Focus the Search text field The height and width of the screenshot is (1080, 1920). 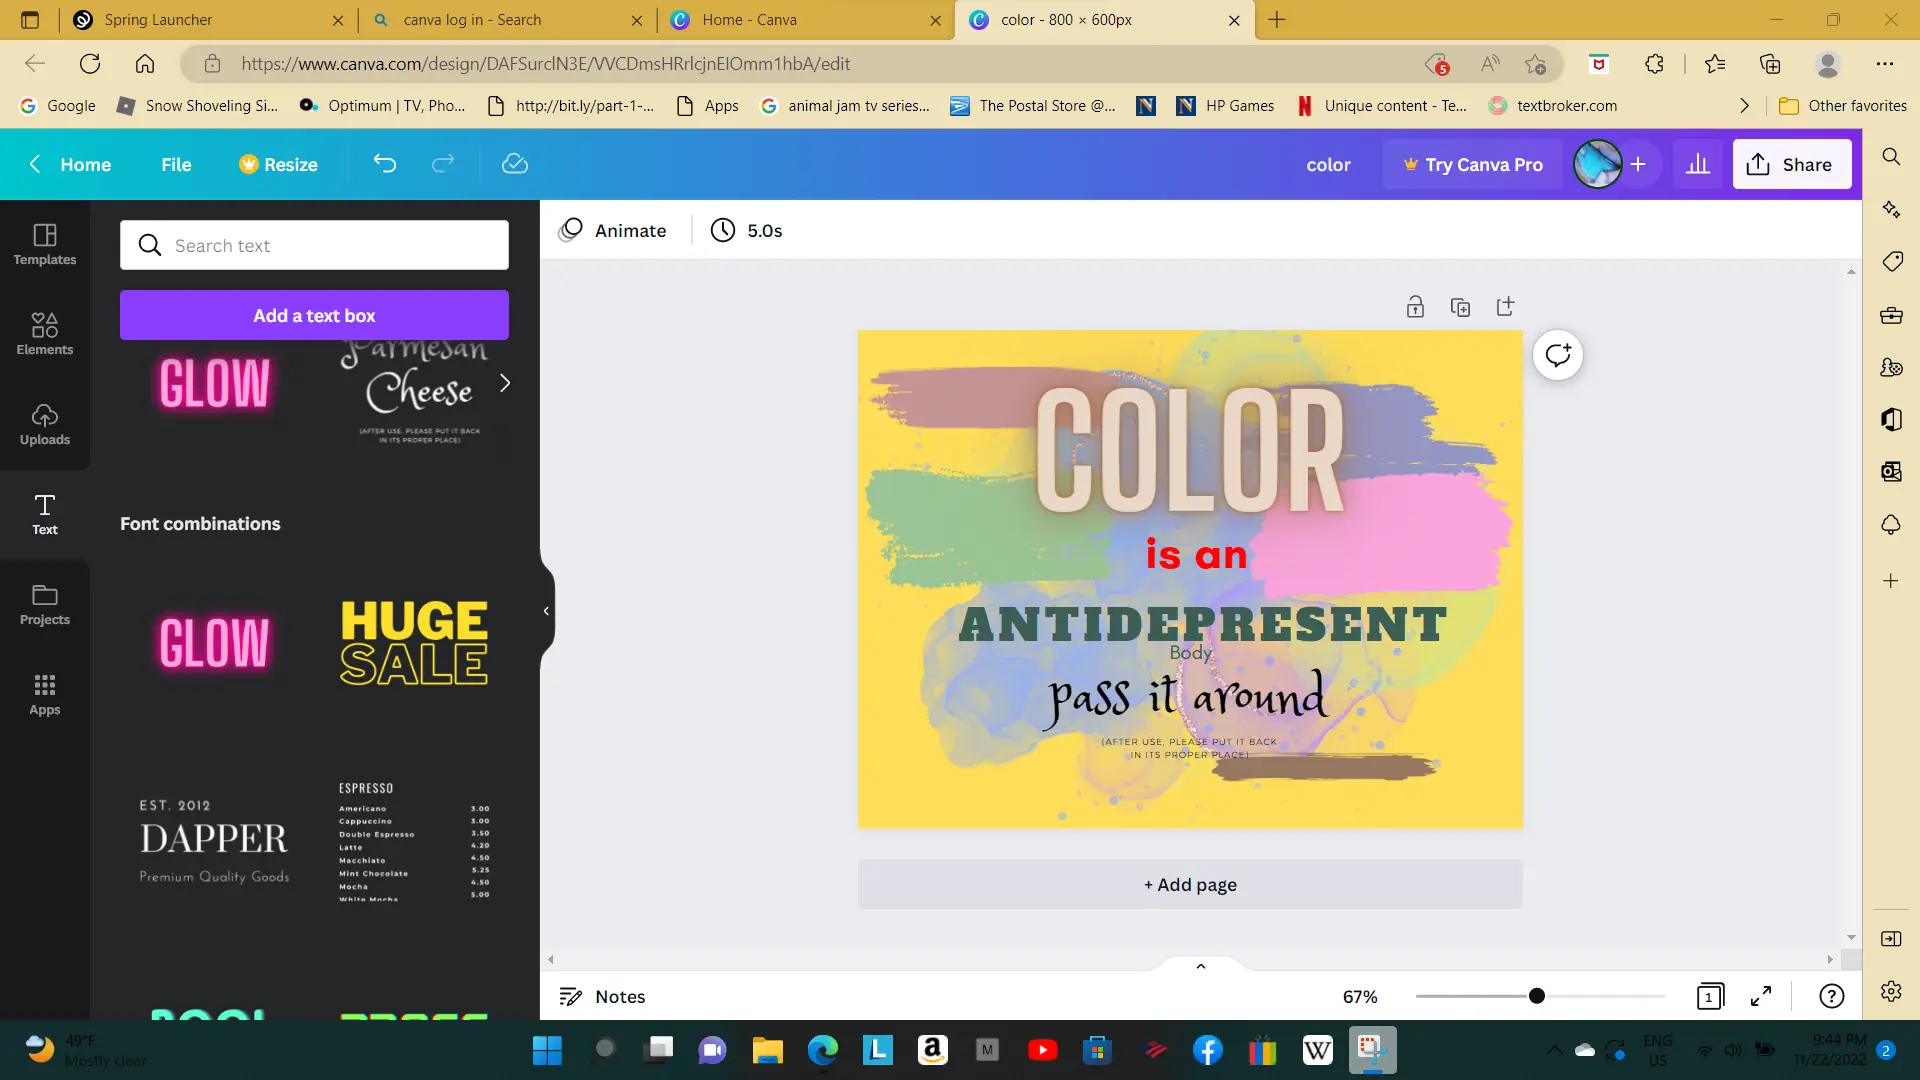click(314, 245)
